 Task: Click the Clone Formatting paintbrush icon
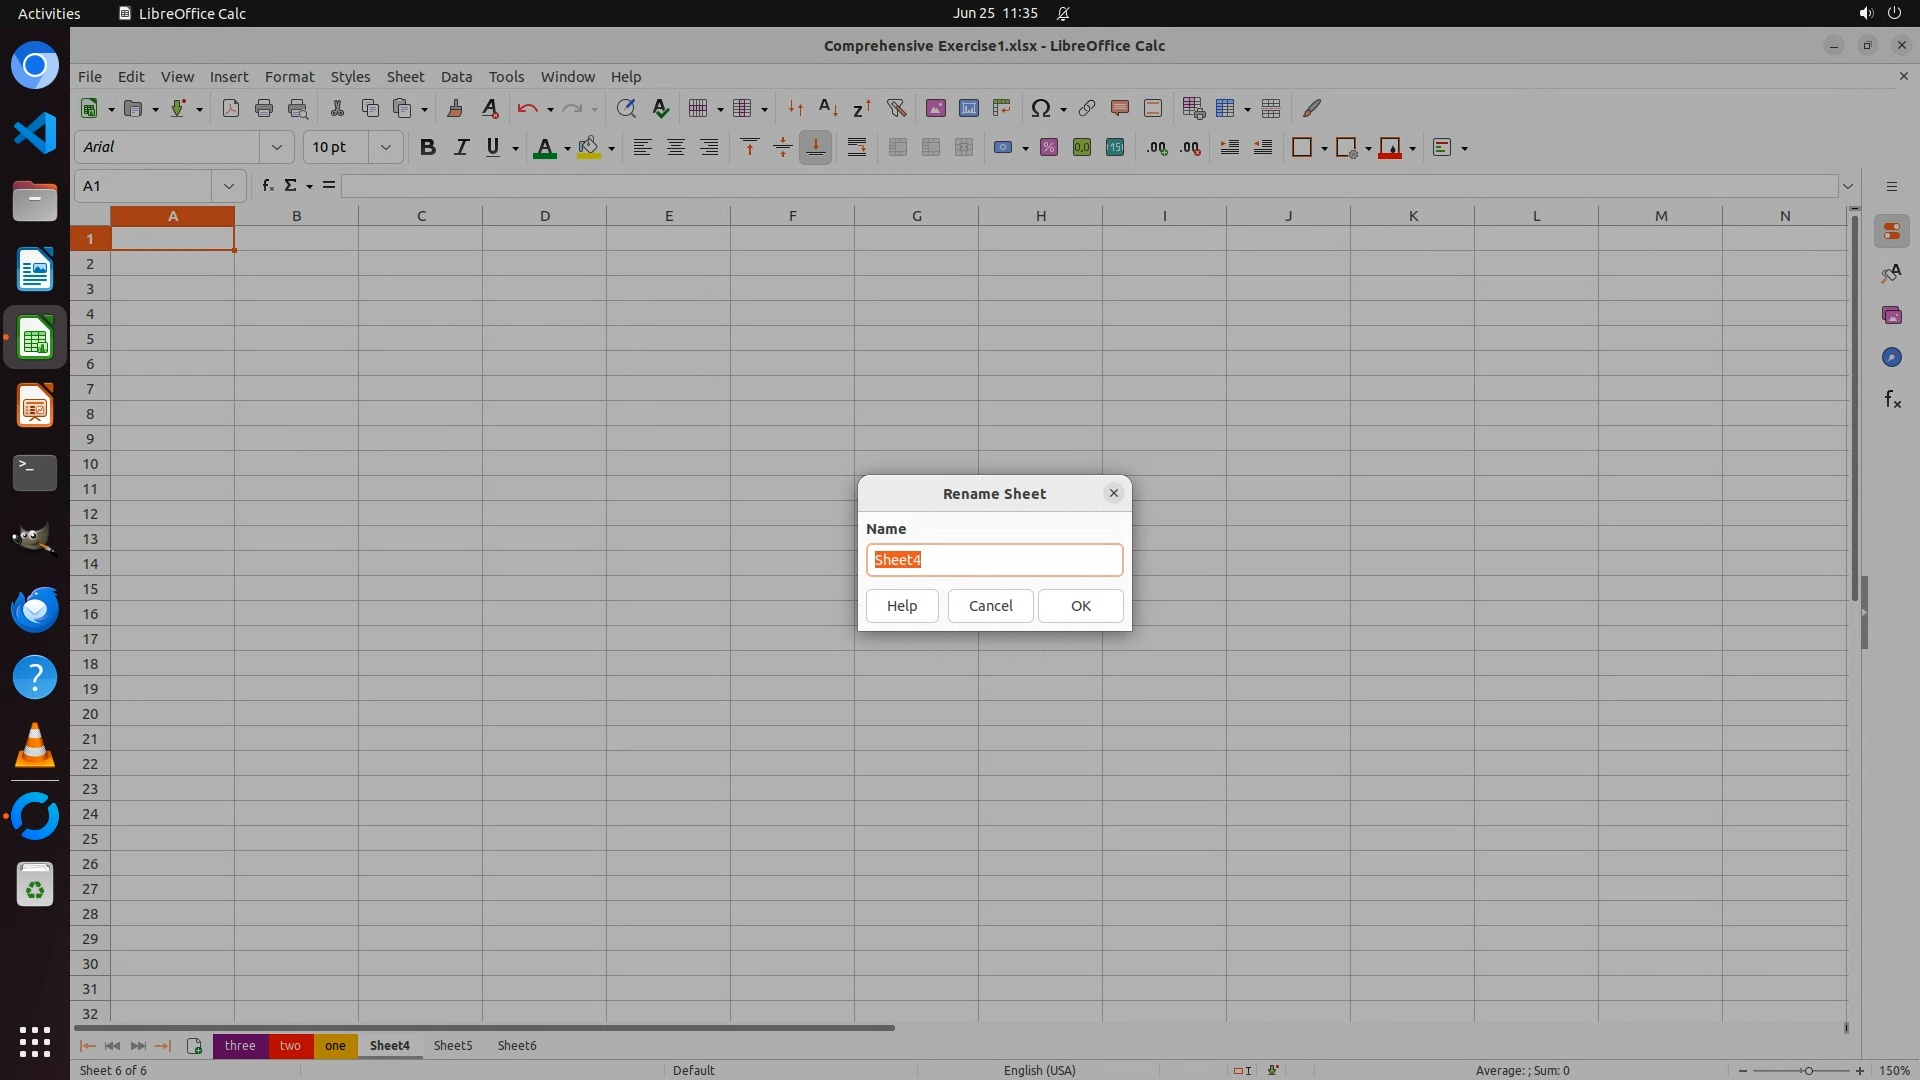click(455, 108)
